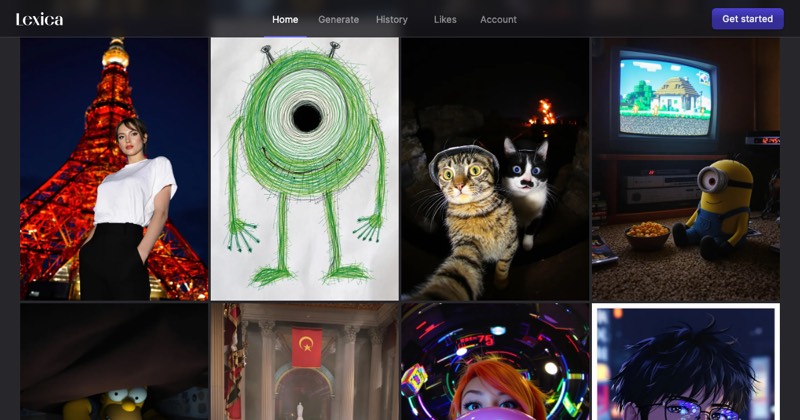Open the Homer Simpson image
The height and width of the screenshot is (420, 800).
pyautogui.click(x=114, y=361)
